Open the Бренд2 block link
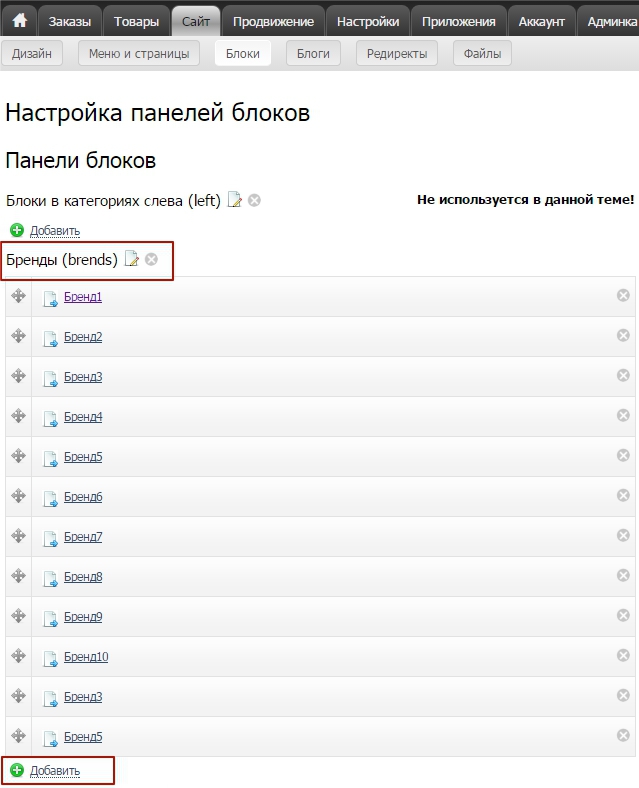This screenshot has width=639, height=788. tap(83, 337)
